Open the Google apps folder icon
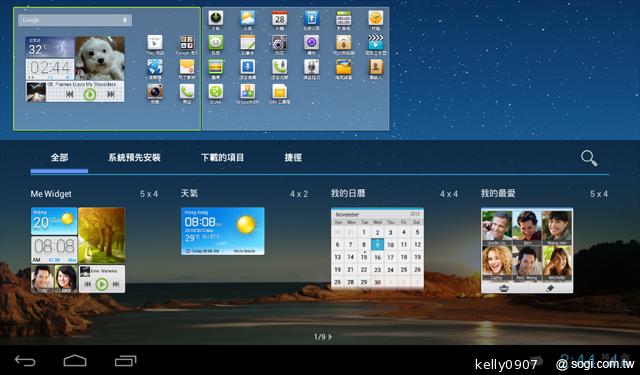The image size is (640, 375). click(x=187, y=42)
